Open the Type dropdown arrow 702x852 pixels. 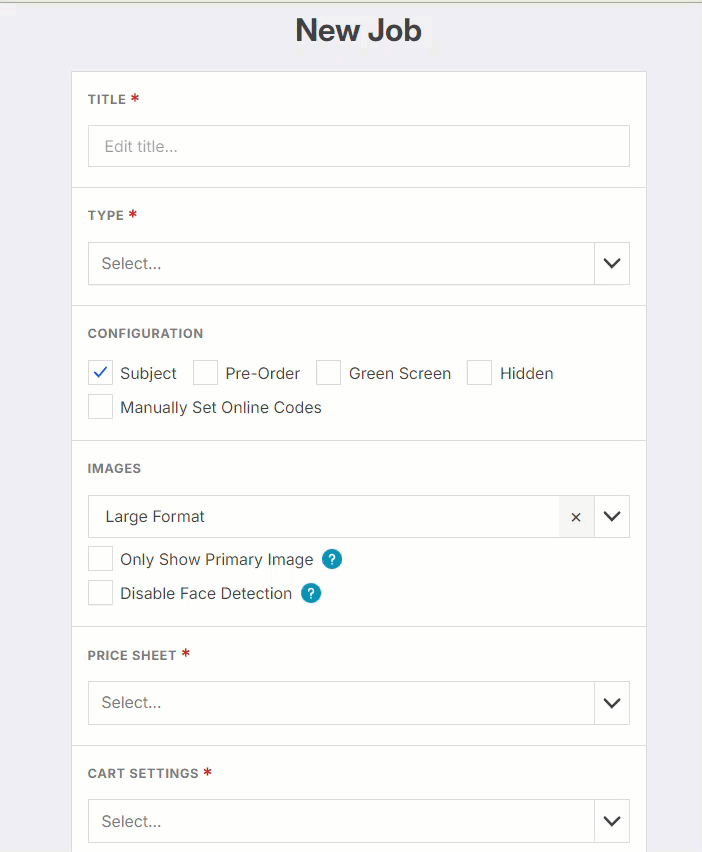click(x=612, y=264)
